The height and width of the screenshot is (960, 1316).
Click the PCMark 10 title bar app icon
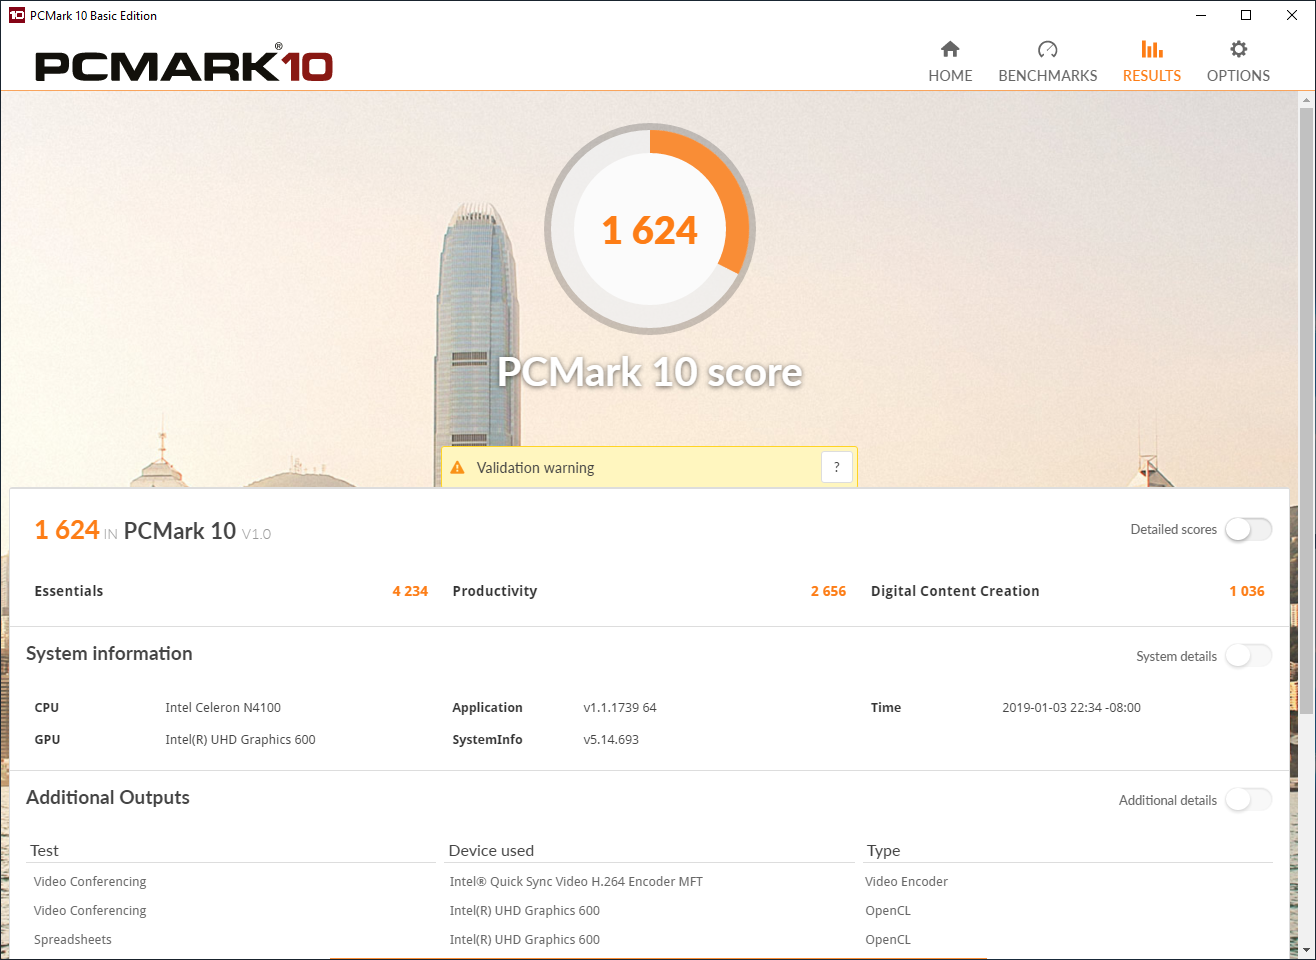[16, 15]
